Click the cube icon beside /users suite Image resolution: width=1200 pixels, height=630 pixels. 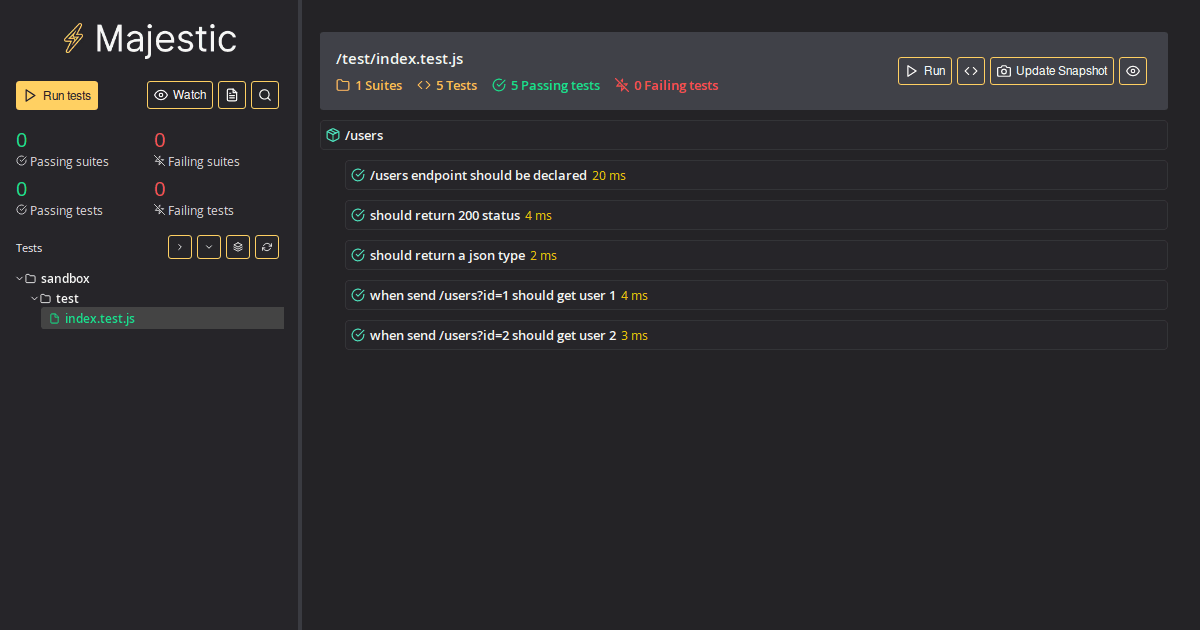point(332,134)
